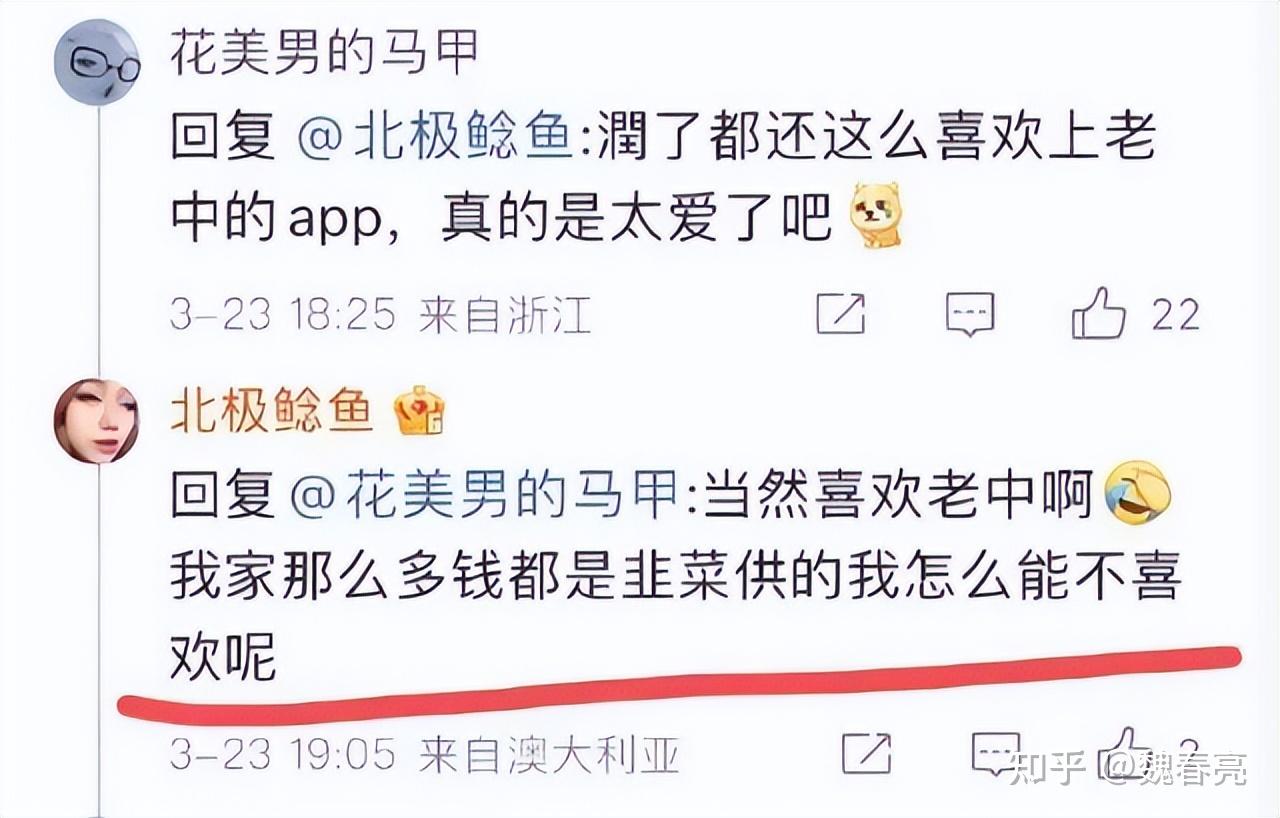Click the 花美男的马甲 username at top
Image resolution: width=1280 pixels, height=818 pixels.
(x=325, y=53)
